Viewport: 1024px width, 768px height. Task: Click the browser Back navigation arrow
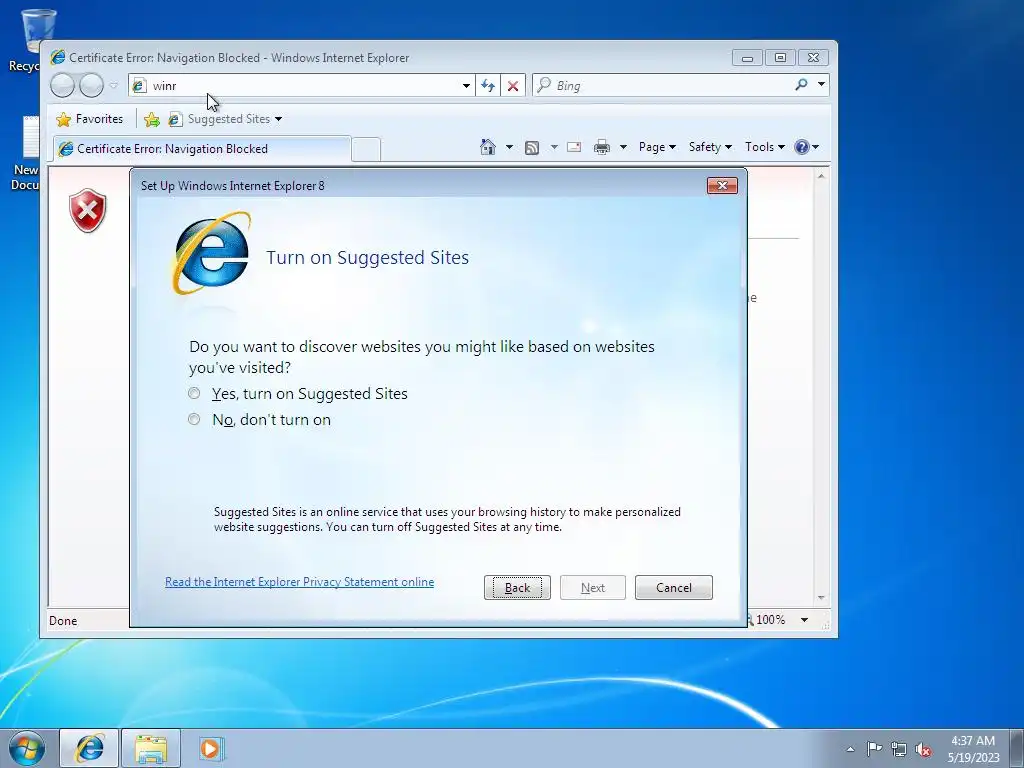(62, 86)
